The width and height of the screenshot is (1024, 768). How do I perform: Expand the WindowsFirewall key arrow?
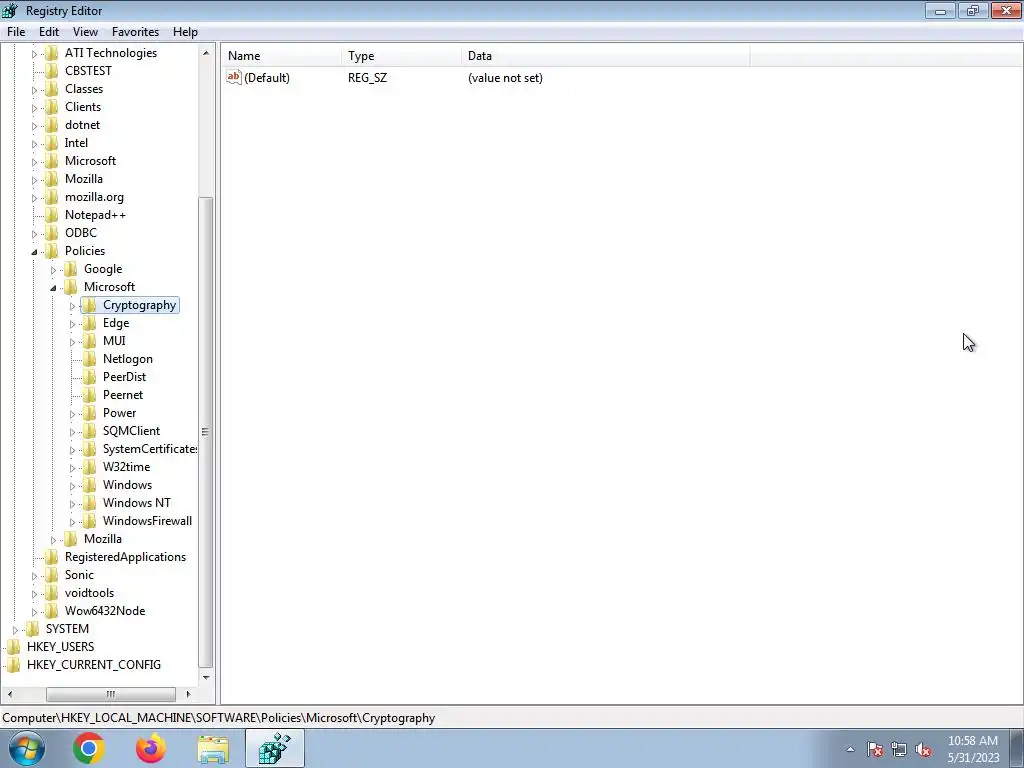(x=72, y=522)
